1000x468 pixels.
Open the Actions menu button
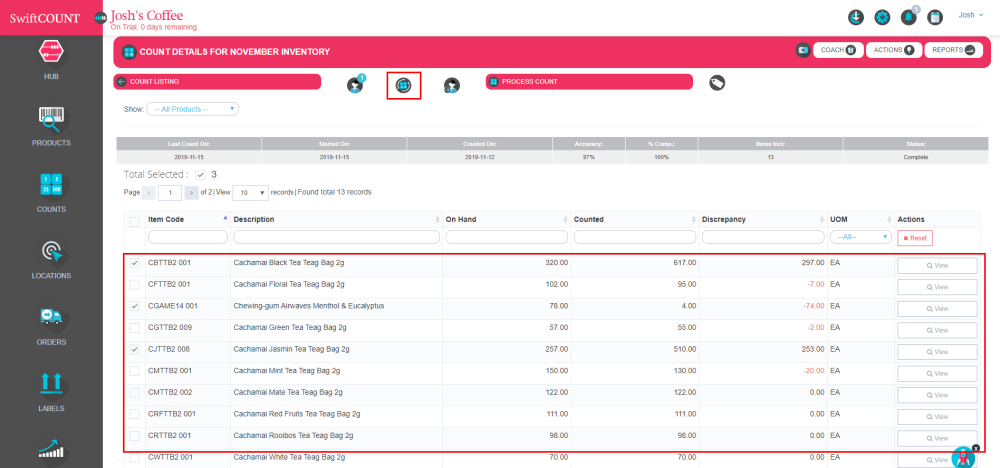point(893,50)
